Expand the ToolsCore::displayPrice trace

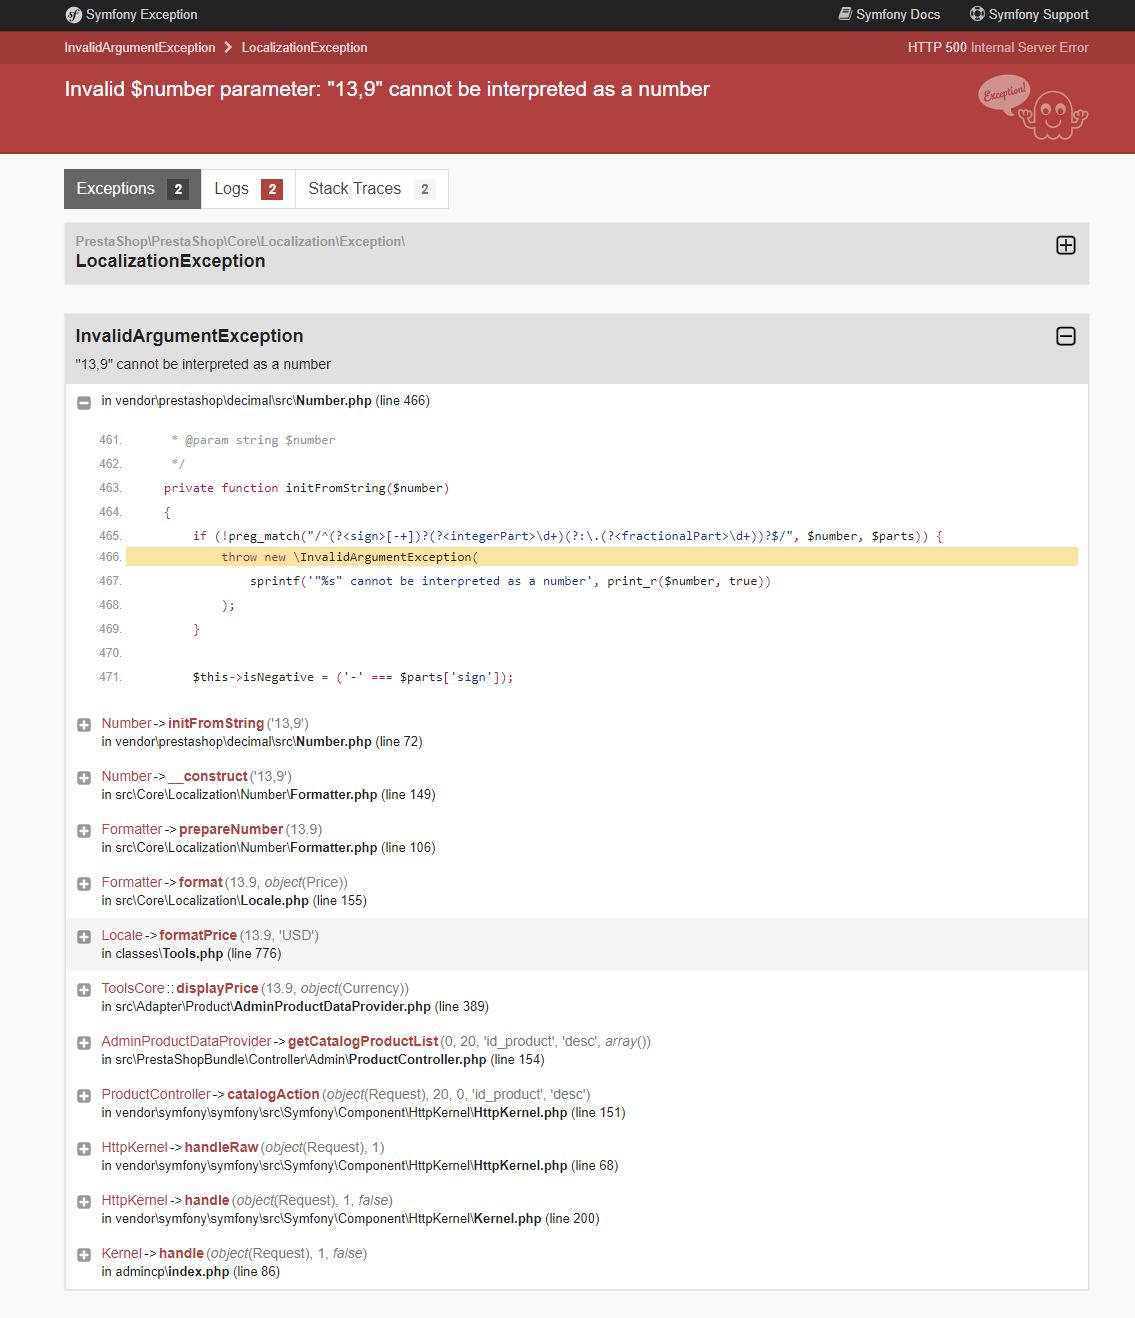(x=84, y=990)
